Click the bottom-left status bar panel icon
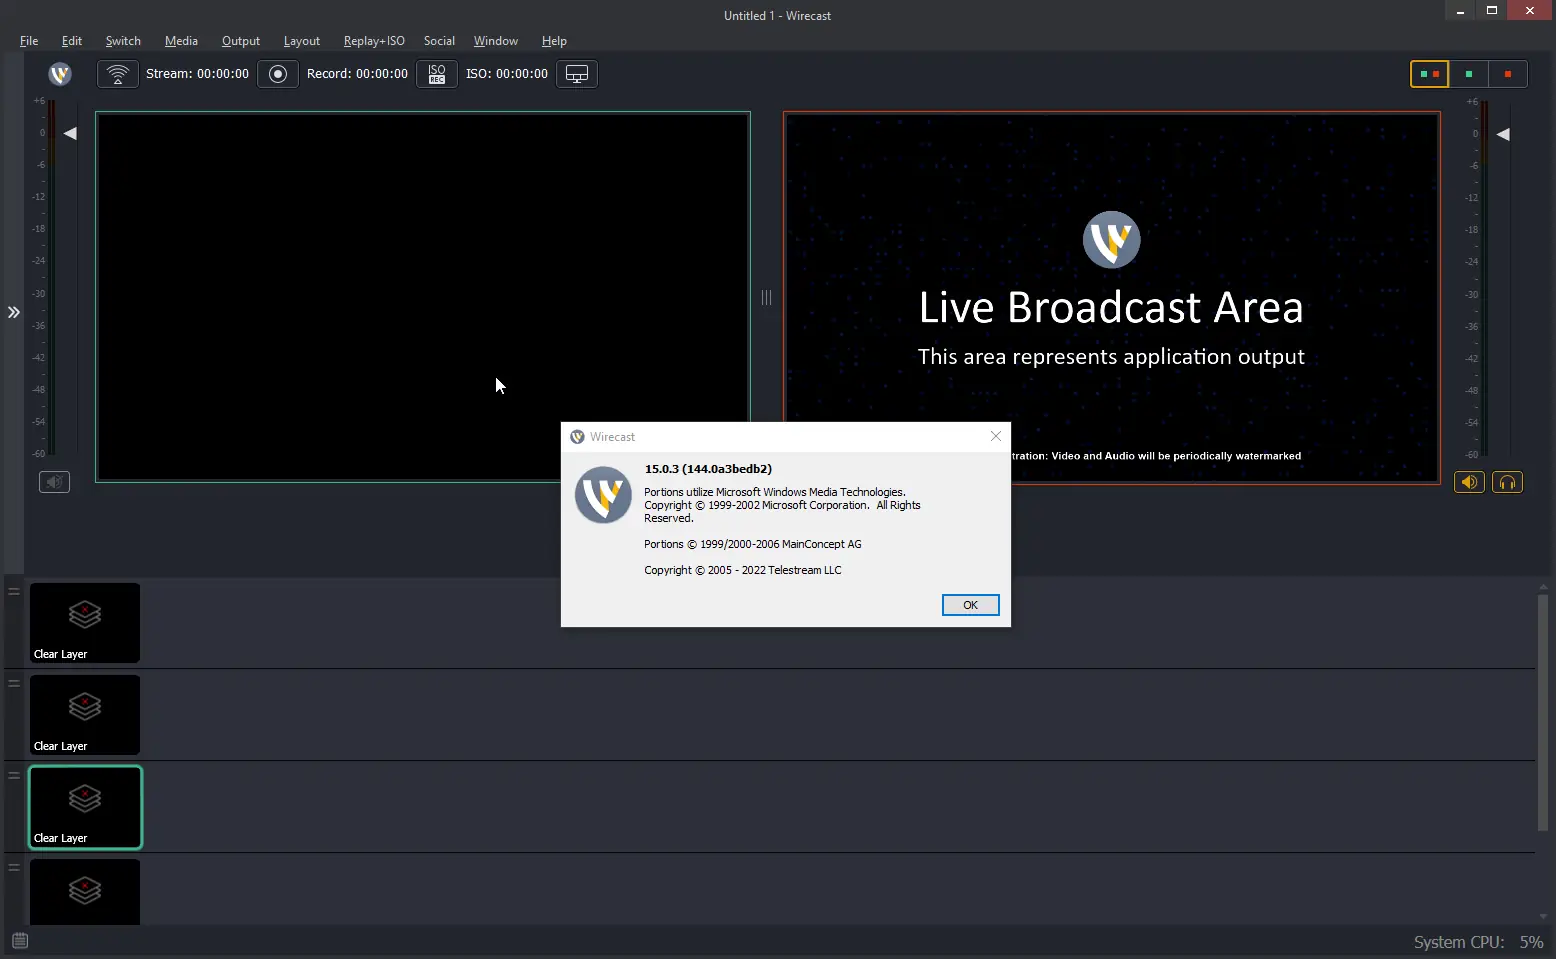1556x959 pixels. [20, 940]
